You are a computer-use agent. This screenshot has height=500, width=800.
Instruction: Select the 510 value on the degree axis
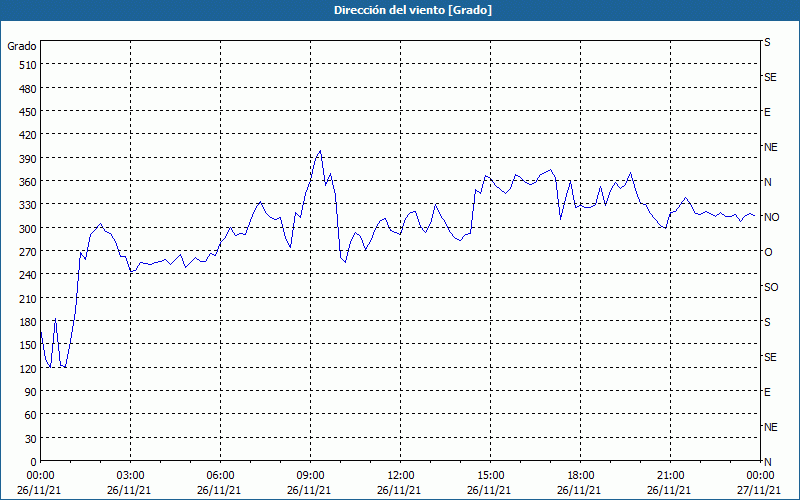pyautogui.click(x=28, y=65)
